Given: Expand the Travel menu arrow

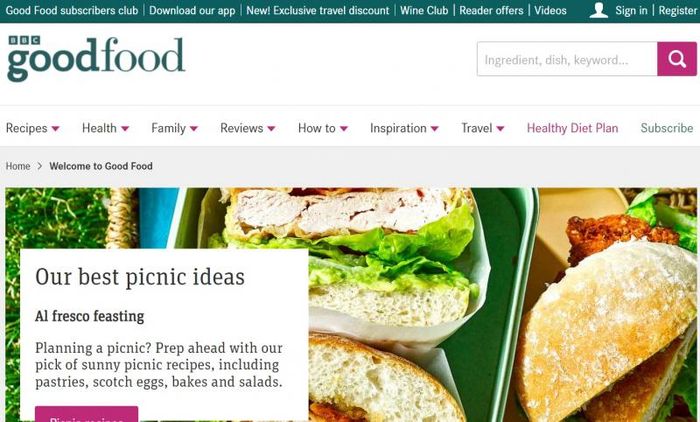Looking at the screenshot, I should point(500,129).
